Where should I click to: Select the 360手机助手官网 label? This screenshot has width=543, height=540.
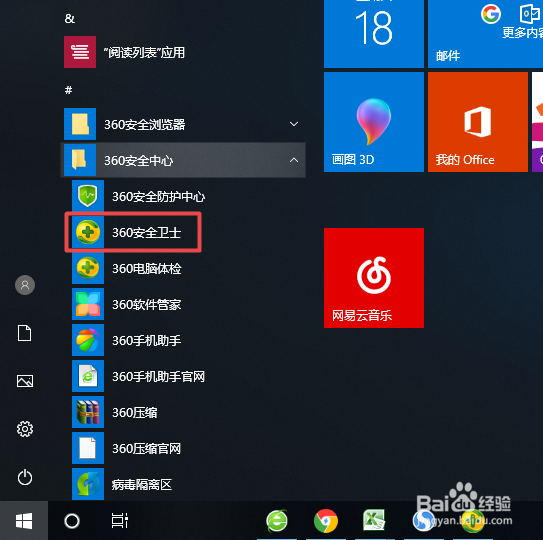(158, 377)
